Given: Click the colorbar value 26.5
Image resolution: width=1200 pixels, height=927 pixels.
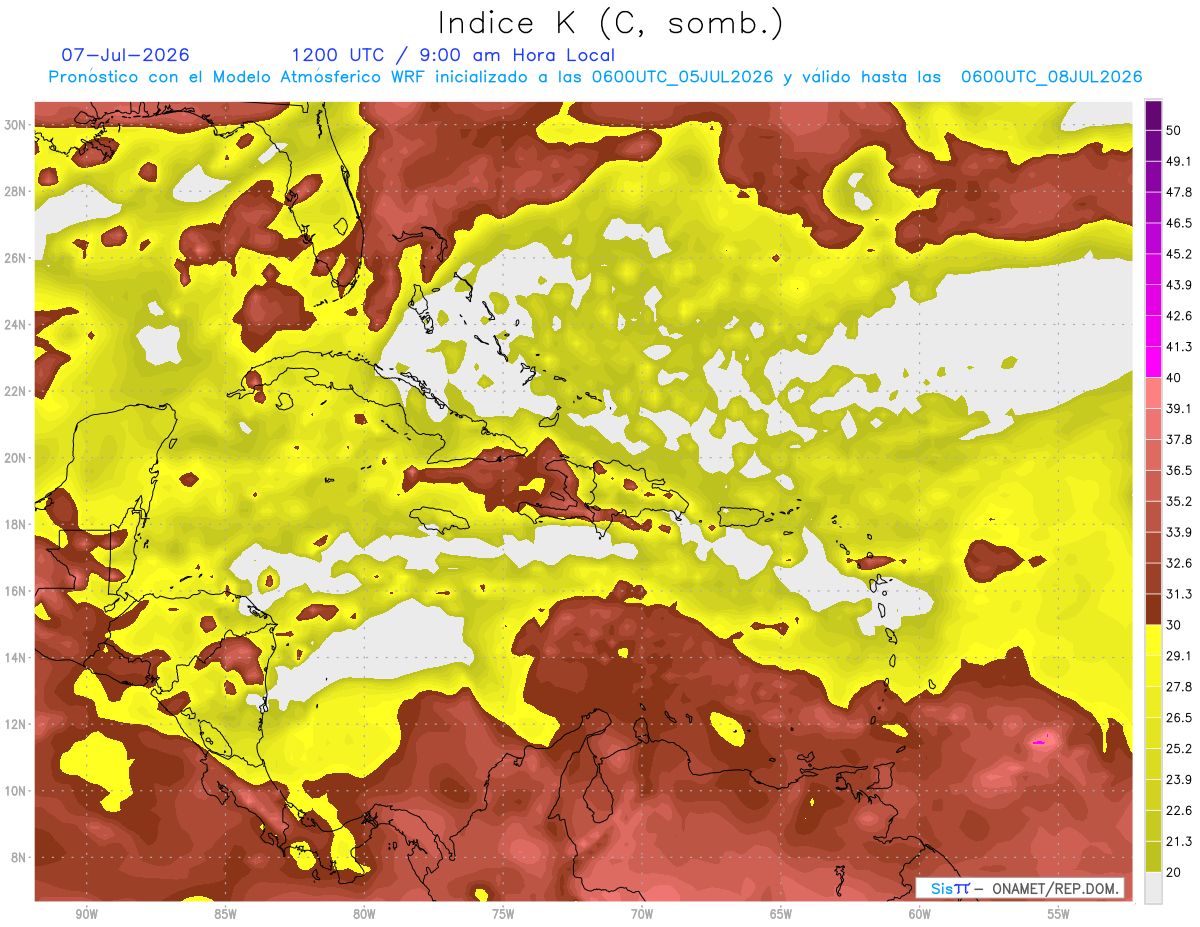Looking at the screenshot, I should click(x=1179, y=717).
